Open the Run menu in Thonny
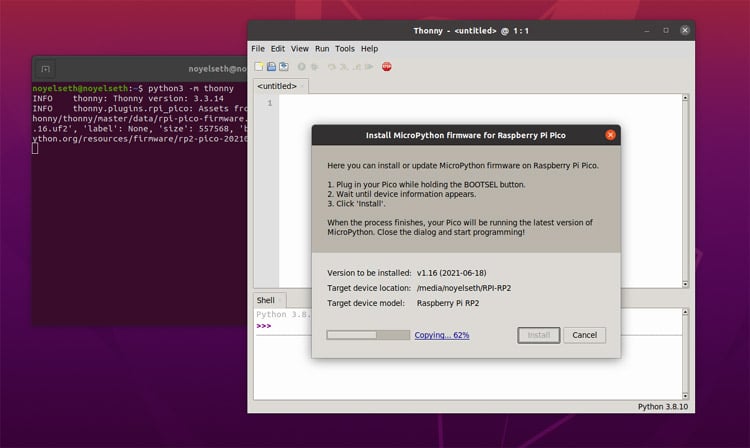The width and height of the screenshot is (750, 448). [322, 49]
